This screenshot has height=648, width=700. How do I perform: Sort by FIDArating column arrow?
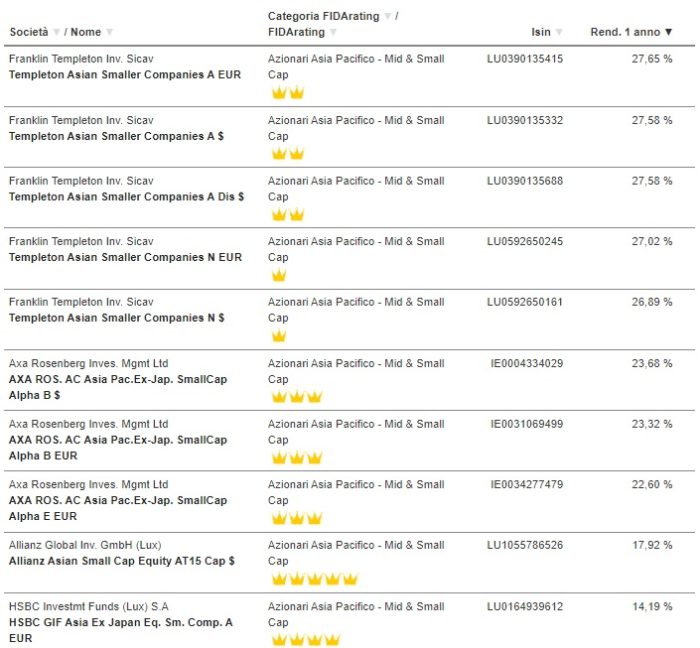333,32
